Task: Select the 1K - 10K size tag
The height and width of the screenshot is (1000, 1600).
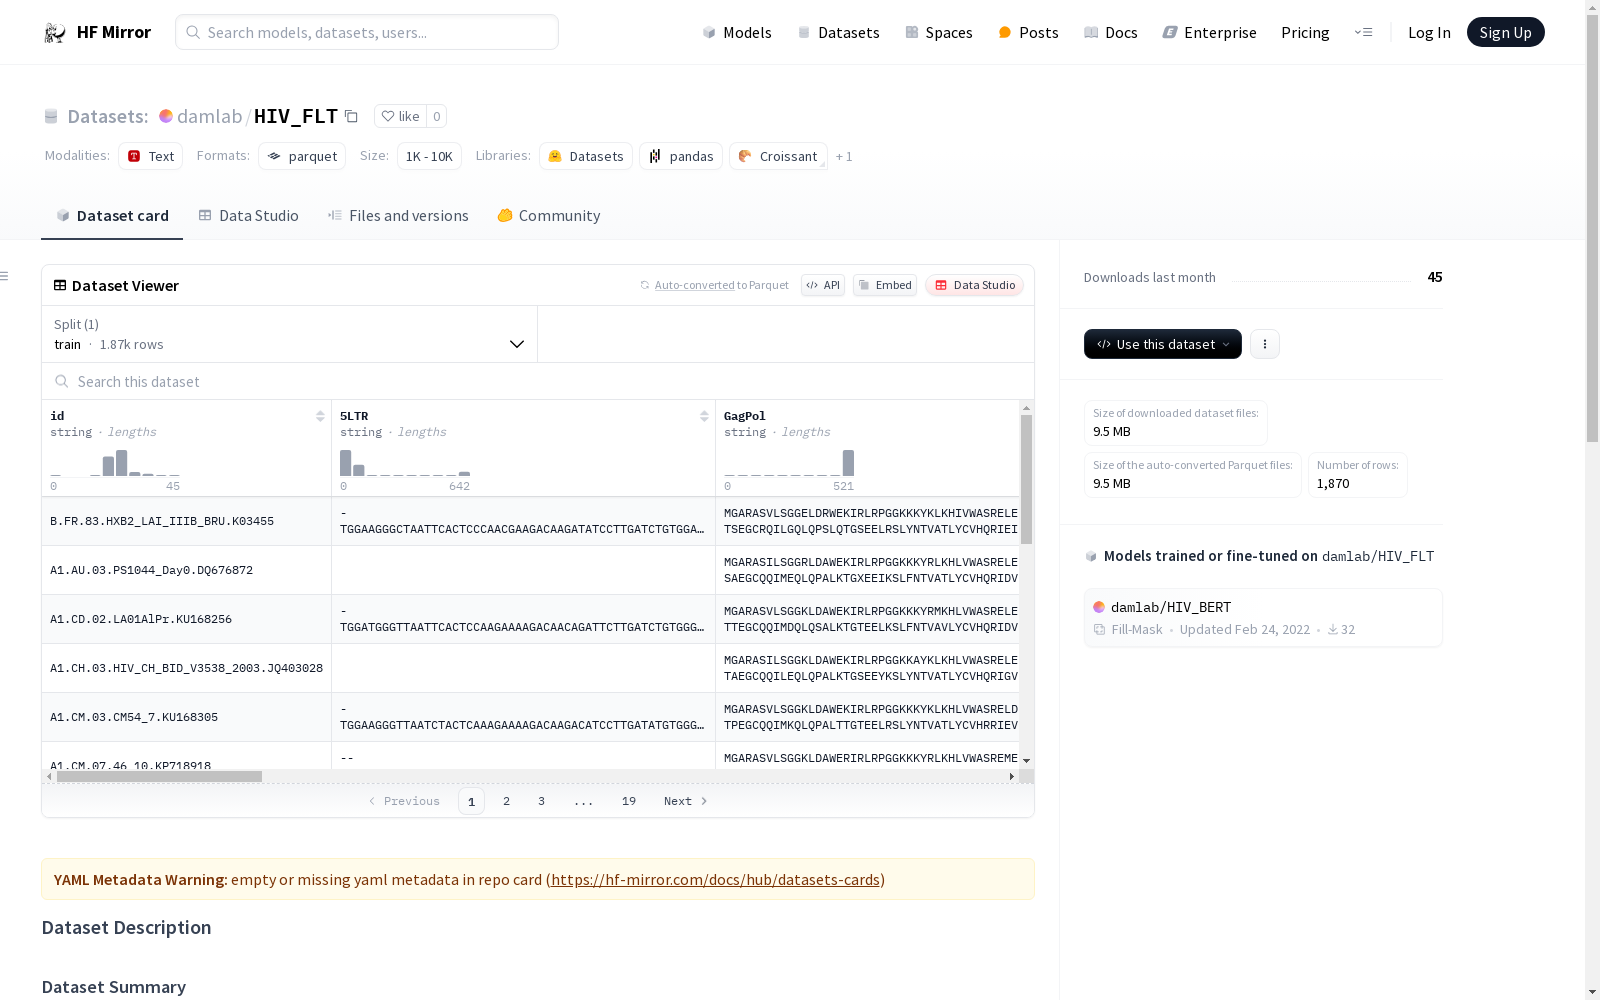Action: pyautogui.click(x=429, y=156)
